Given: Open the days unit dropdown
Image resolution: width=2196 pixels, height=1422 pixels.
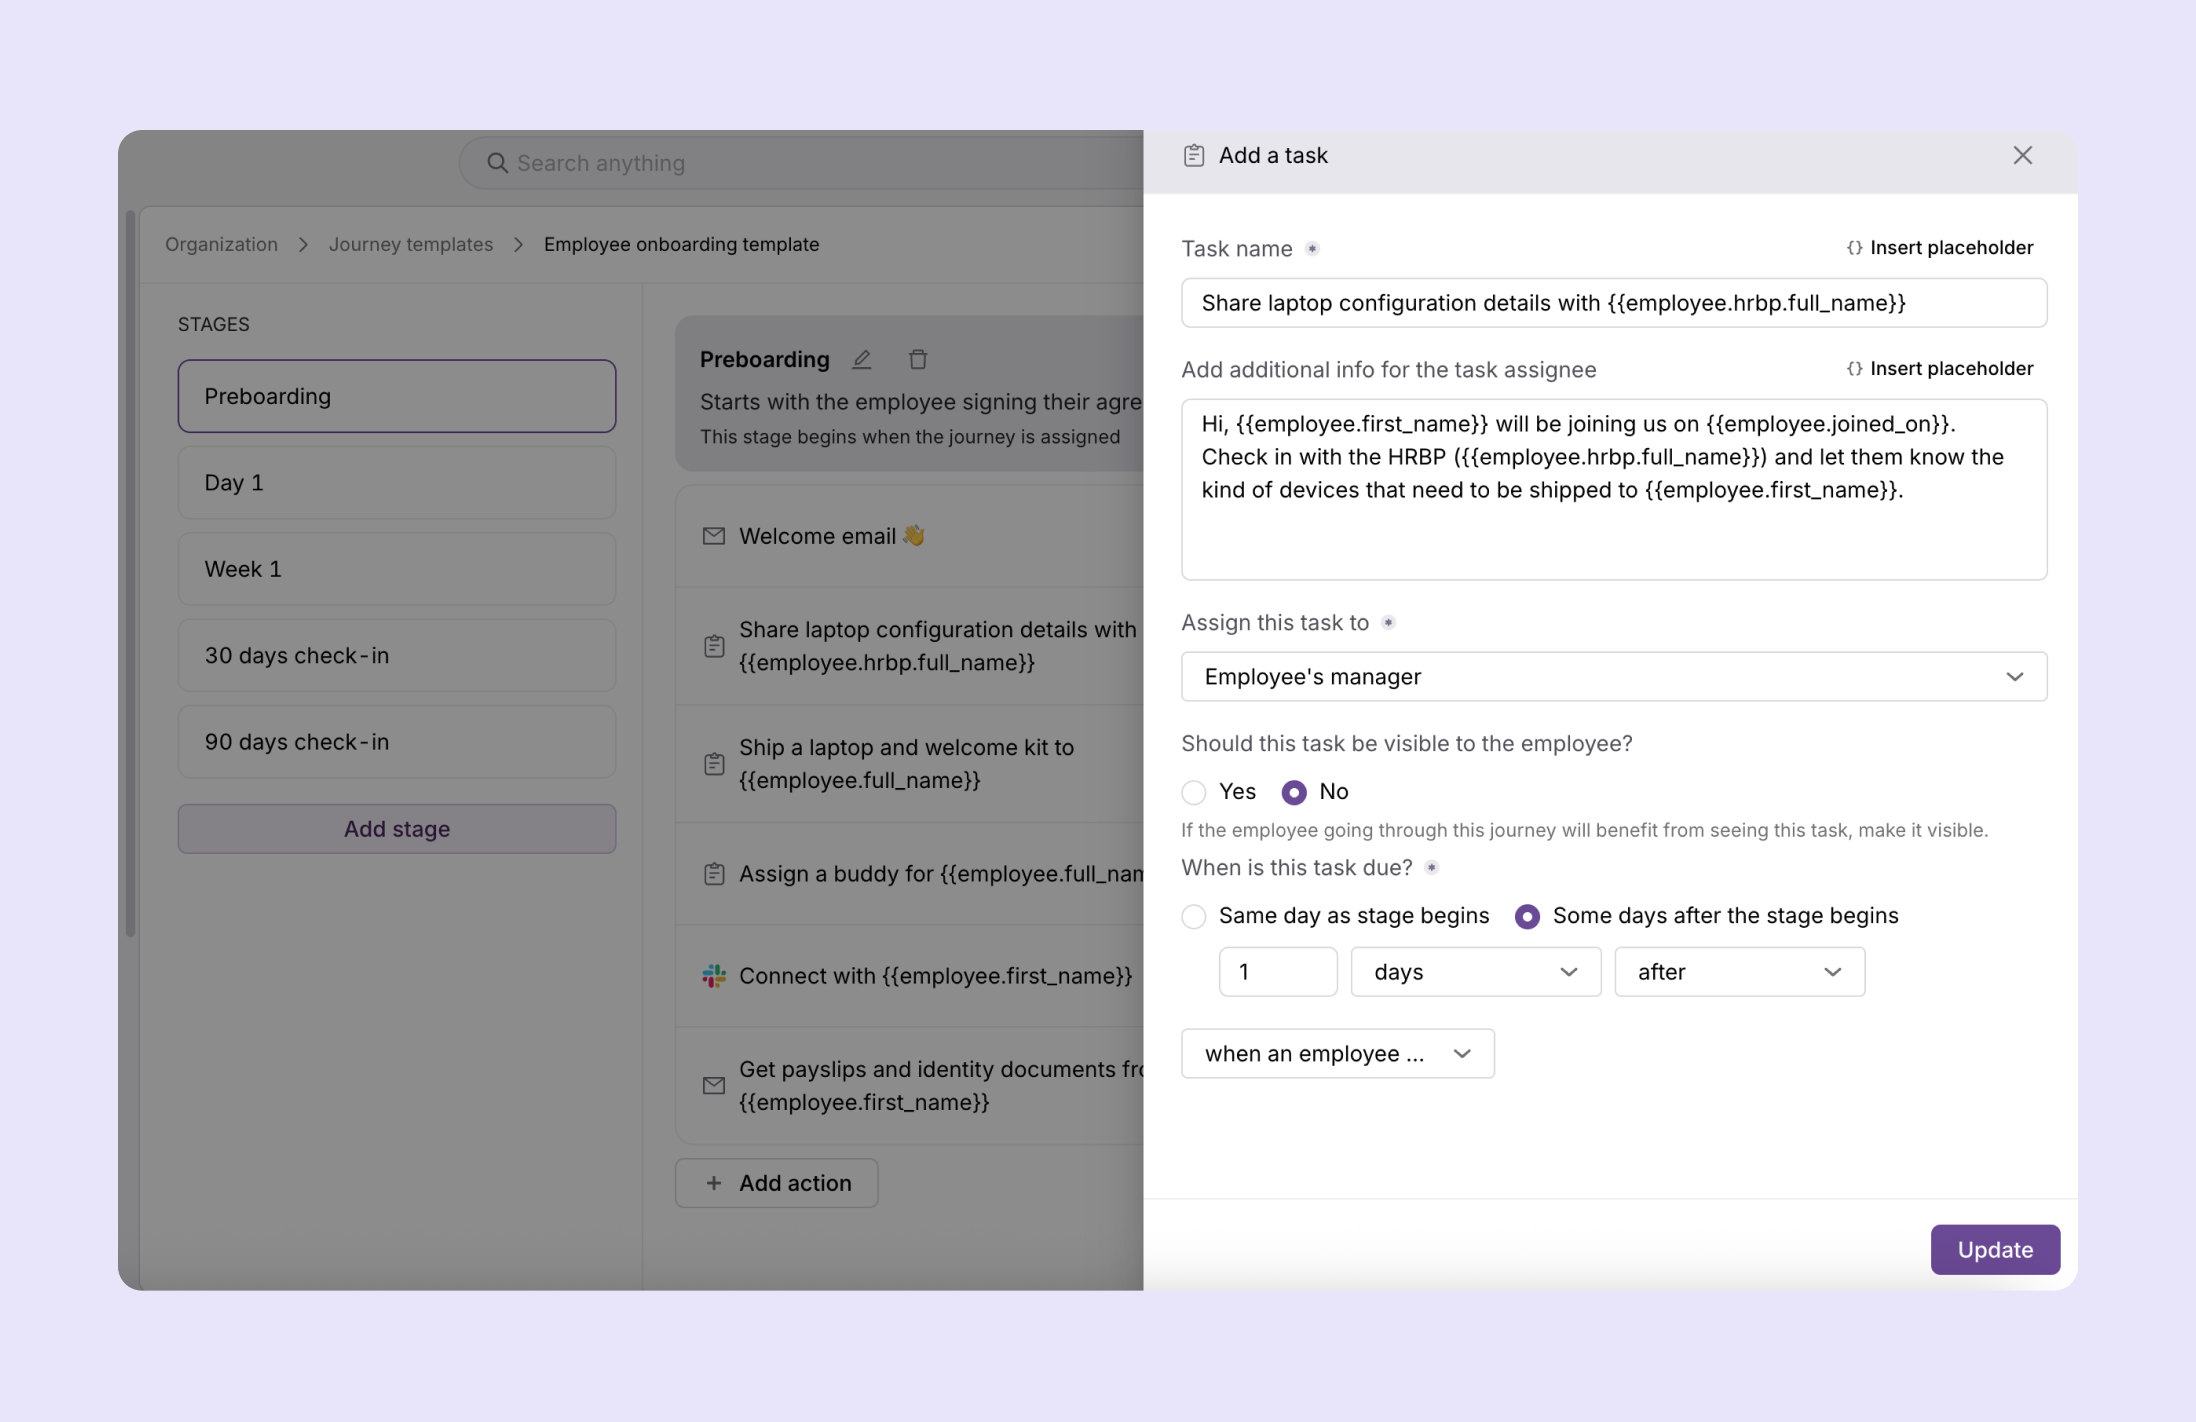Looking at the screenshot, I should pyautogui.click(x=1474, y=971).
